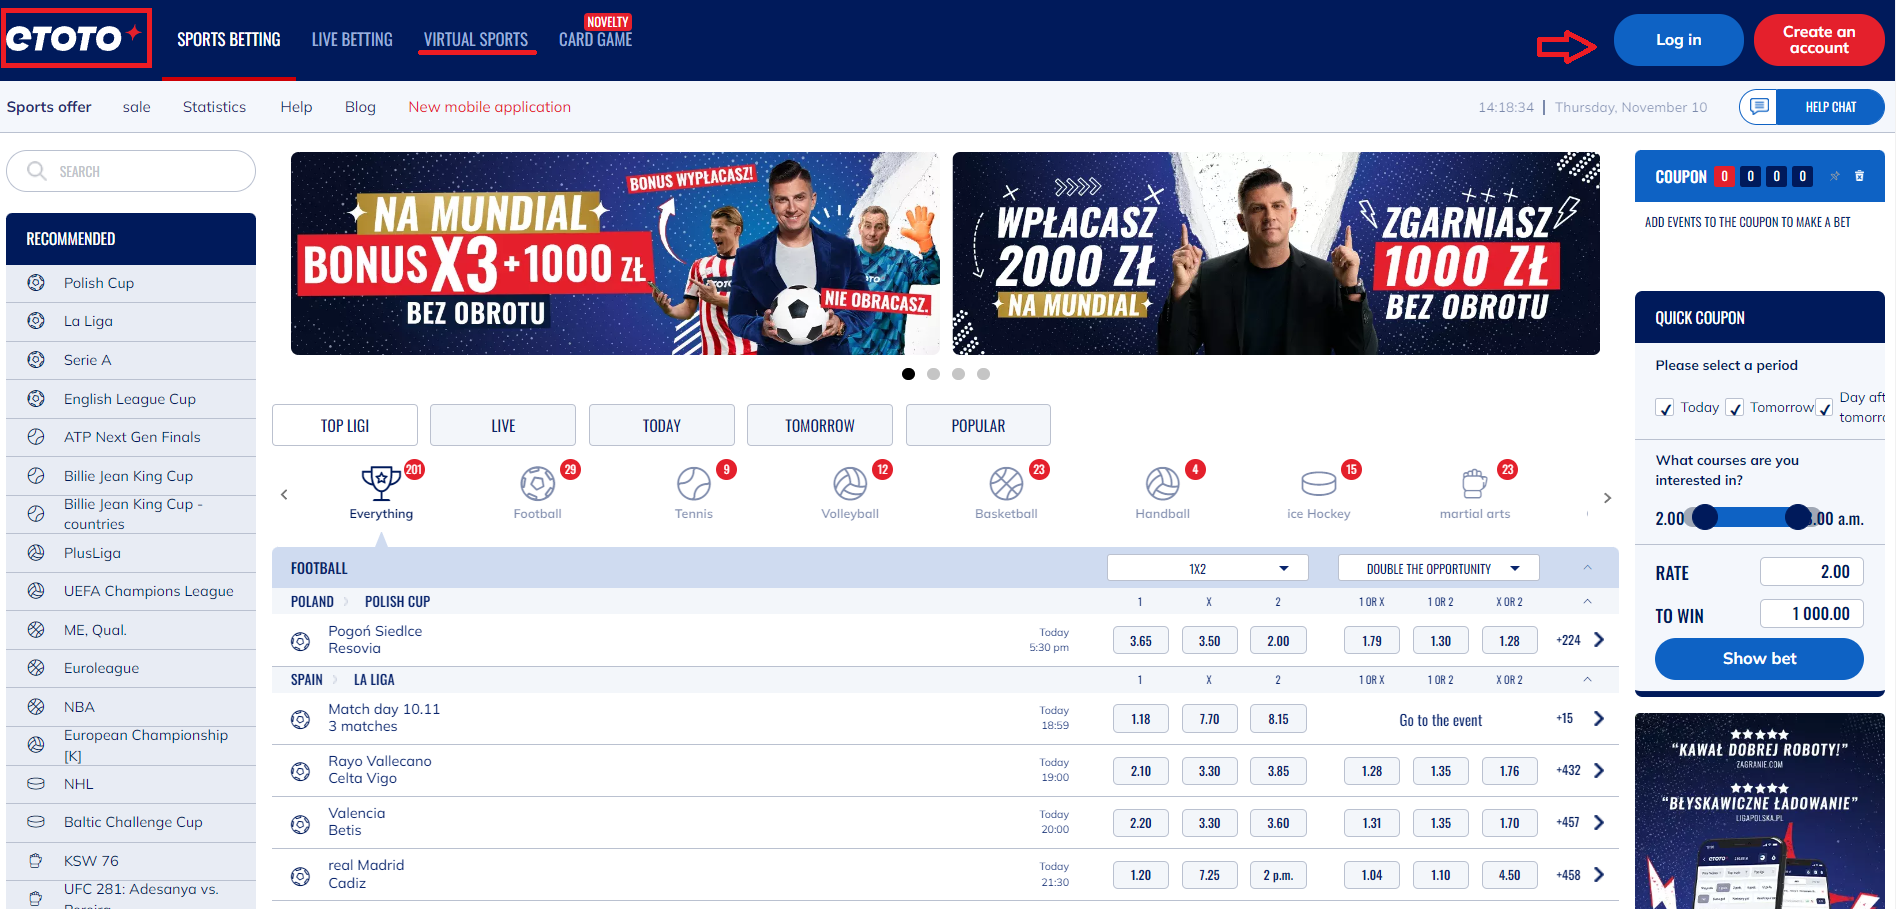Open the 1X2 market dropdown
The image size is (1896, 909).
[x=1207, y=568]
